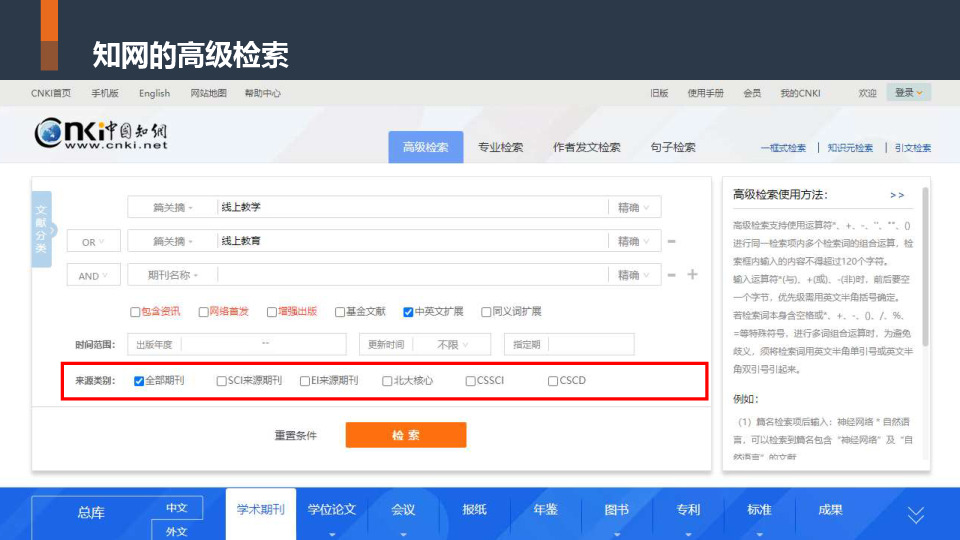This screenshot has width=960, height=540.
Task: Switch site to English
Action: point(154,93)
